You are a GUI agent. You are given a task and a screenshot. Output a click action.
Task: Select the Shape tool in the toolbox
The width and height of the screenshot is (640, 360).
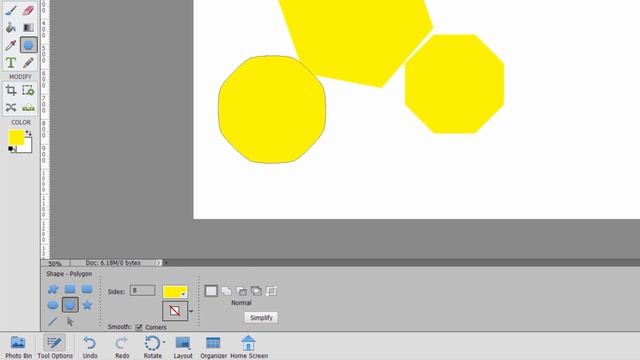[28, 45]
